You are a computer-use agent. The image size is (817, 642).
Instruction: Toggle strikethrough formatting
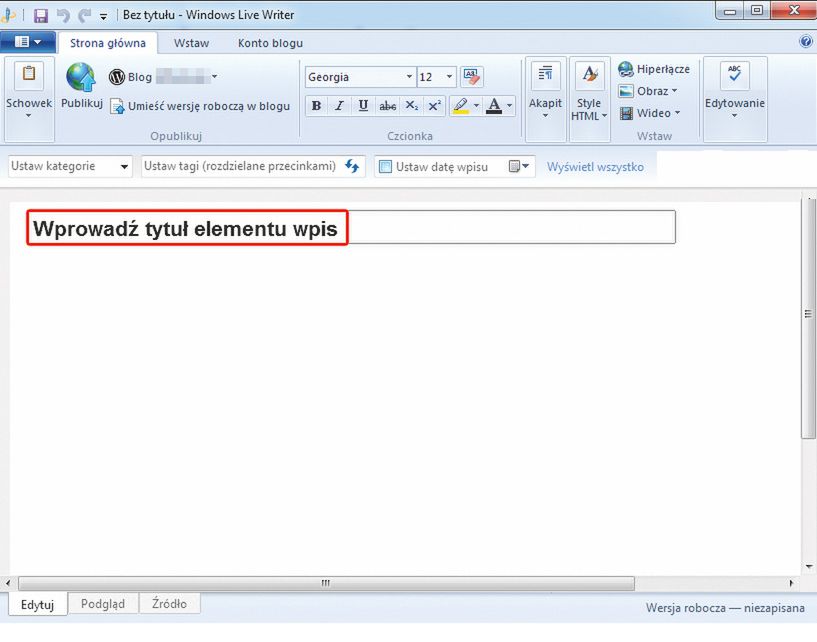tap(387, 106)
